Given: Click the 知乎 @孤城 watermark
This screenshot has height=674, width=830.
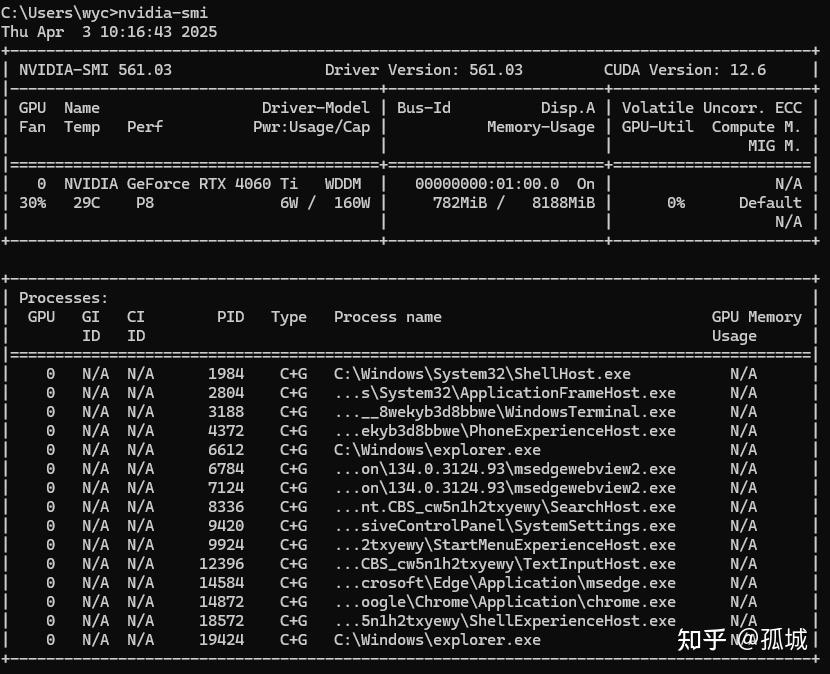Looking at the screenshot, I should 742,640.
